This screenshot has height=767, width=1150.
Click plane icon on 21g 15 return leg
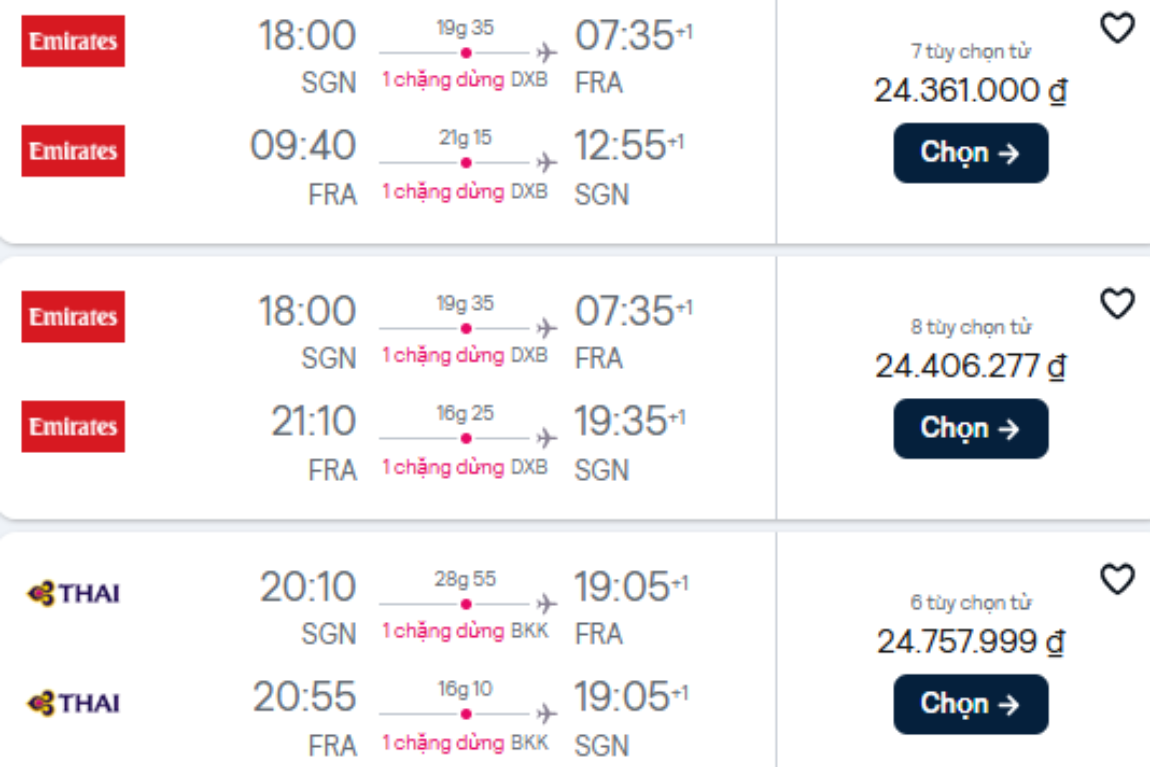[x=546, y=162]
